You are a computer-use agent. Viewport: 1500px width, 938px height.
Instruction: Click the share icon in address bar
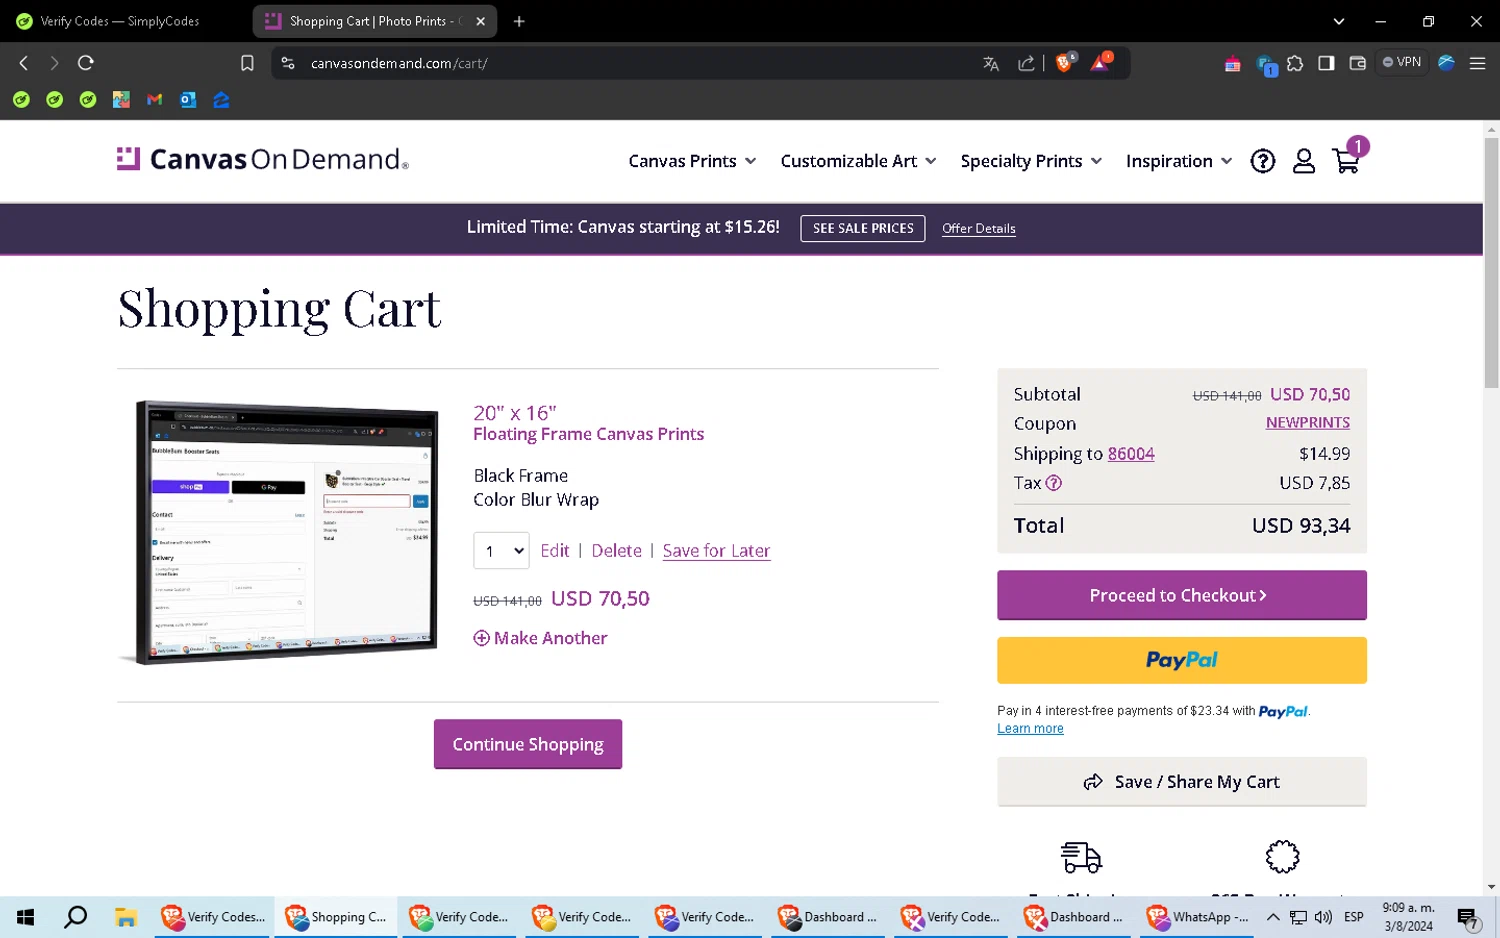pos(1026,63)
